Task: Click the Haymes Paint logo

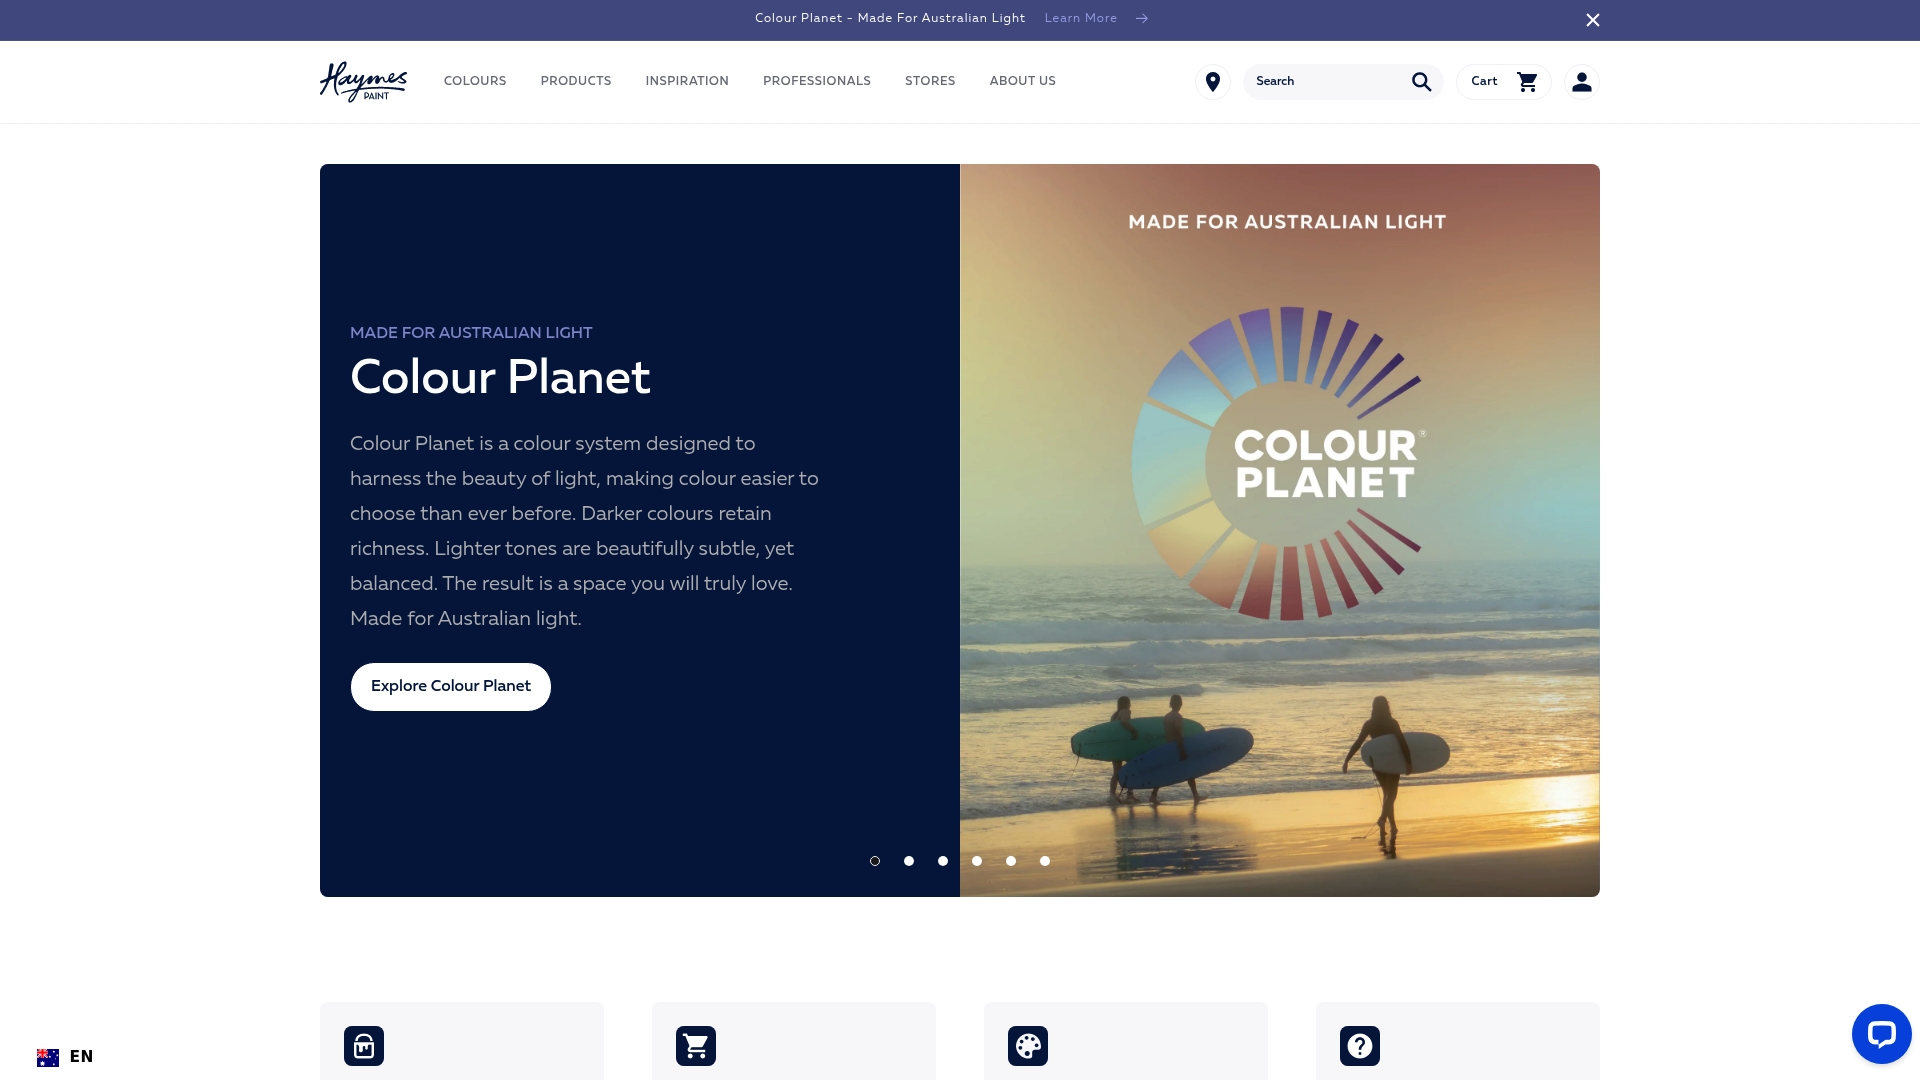Action: [363, 82]
